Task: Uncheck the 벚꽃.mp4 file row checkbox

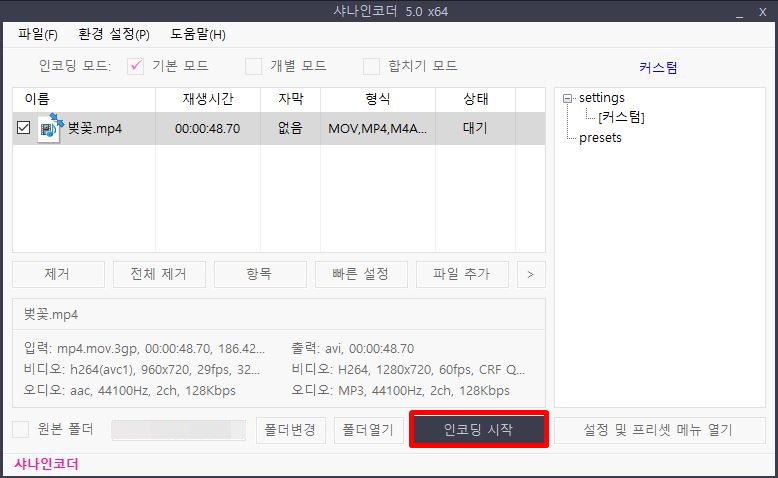Action: [23, 128]
